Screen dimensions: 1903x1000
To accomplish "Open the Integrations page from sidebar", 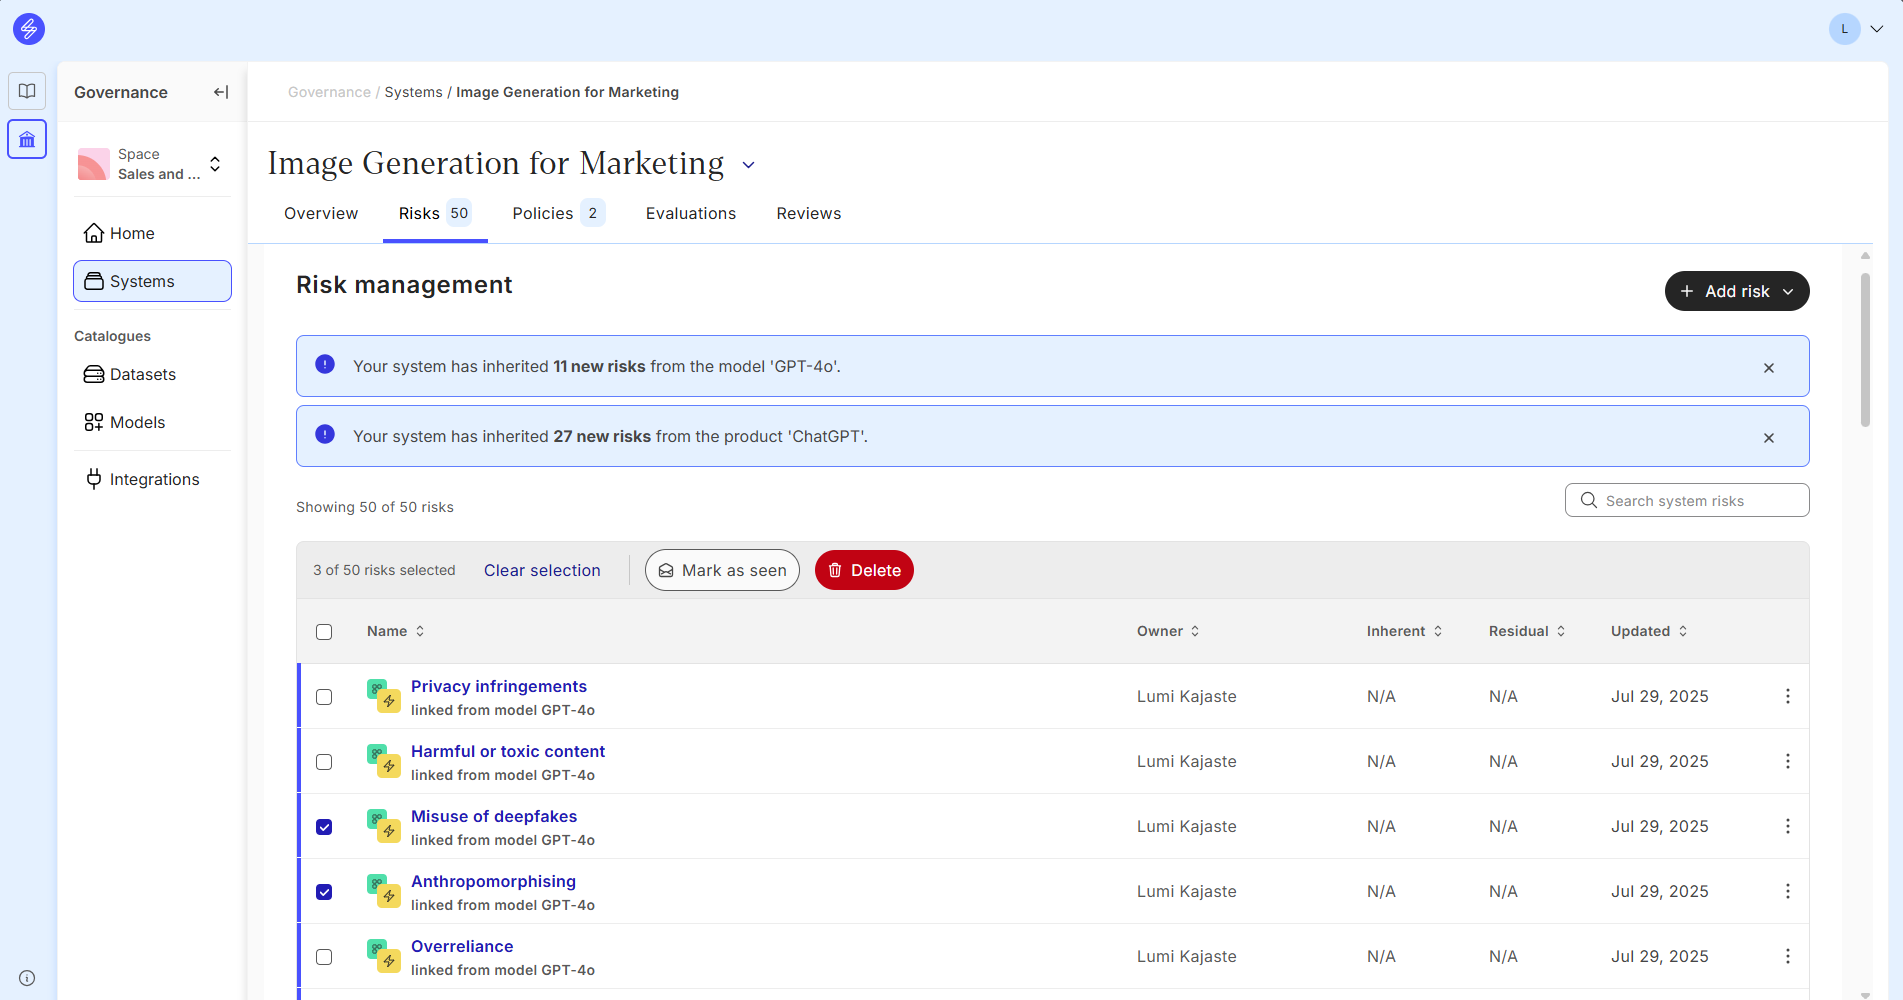I will (x=153, y=479).
